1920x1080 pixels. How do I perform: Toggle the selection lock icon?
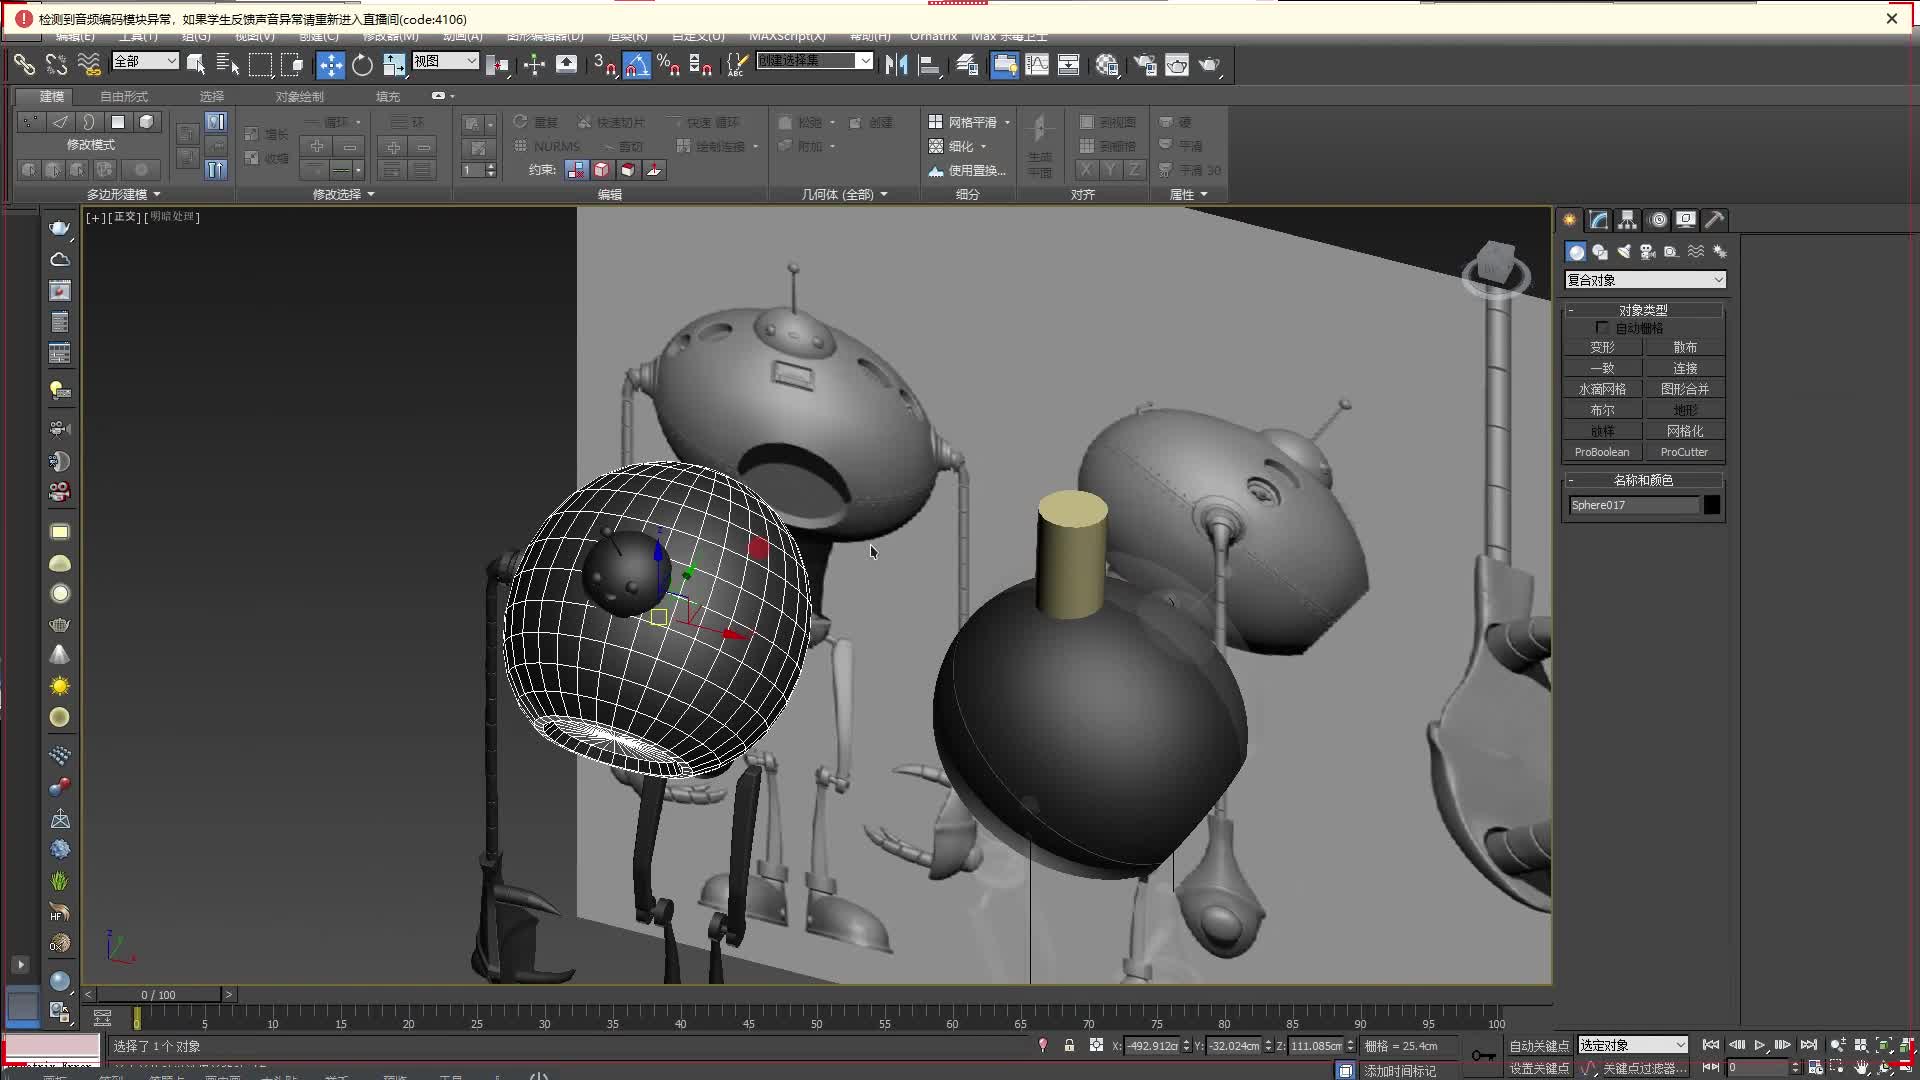tap(1069, 1045)
